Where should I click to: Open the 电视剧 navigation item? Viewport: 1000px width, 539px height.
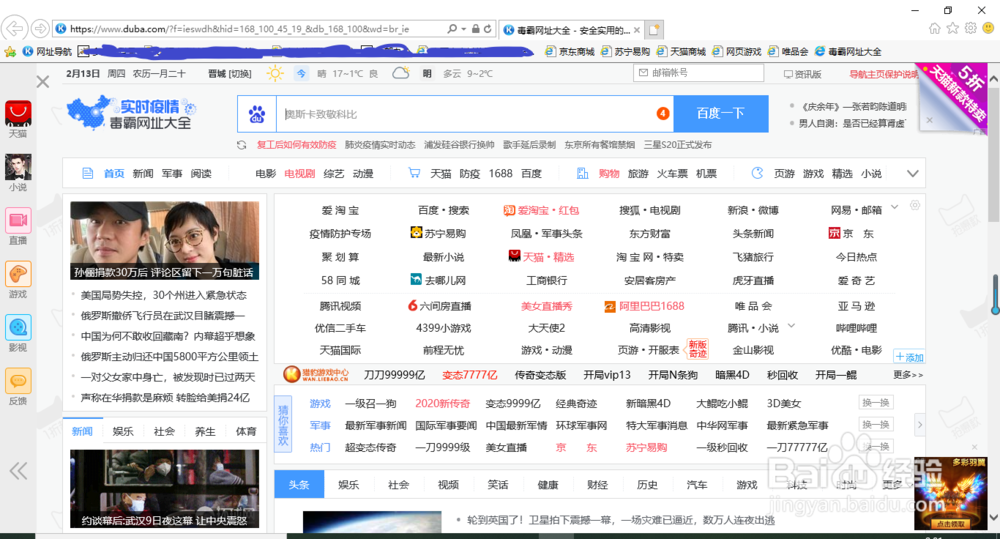pos(300,174)
